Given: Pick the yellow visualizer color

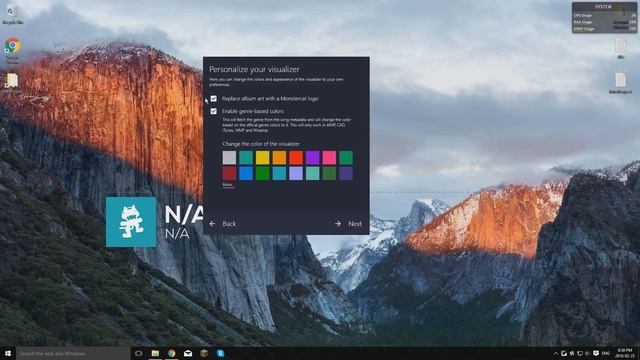Looking at the screenshot, I should click(x=262, y=158).
